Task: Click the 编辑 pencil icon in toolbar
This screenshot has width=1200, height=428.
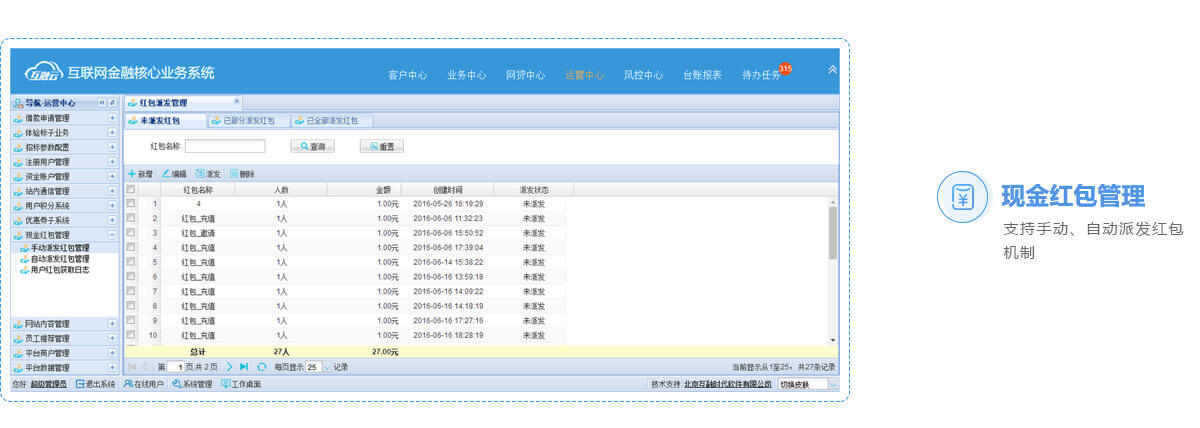Action: (166, 174)
